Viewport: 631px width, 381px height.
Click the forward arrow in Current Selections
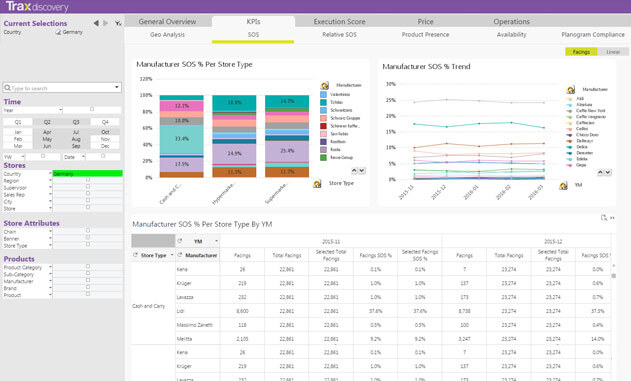106,23
